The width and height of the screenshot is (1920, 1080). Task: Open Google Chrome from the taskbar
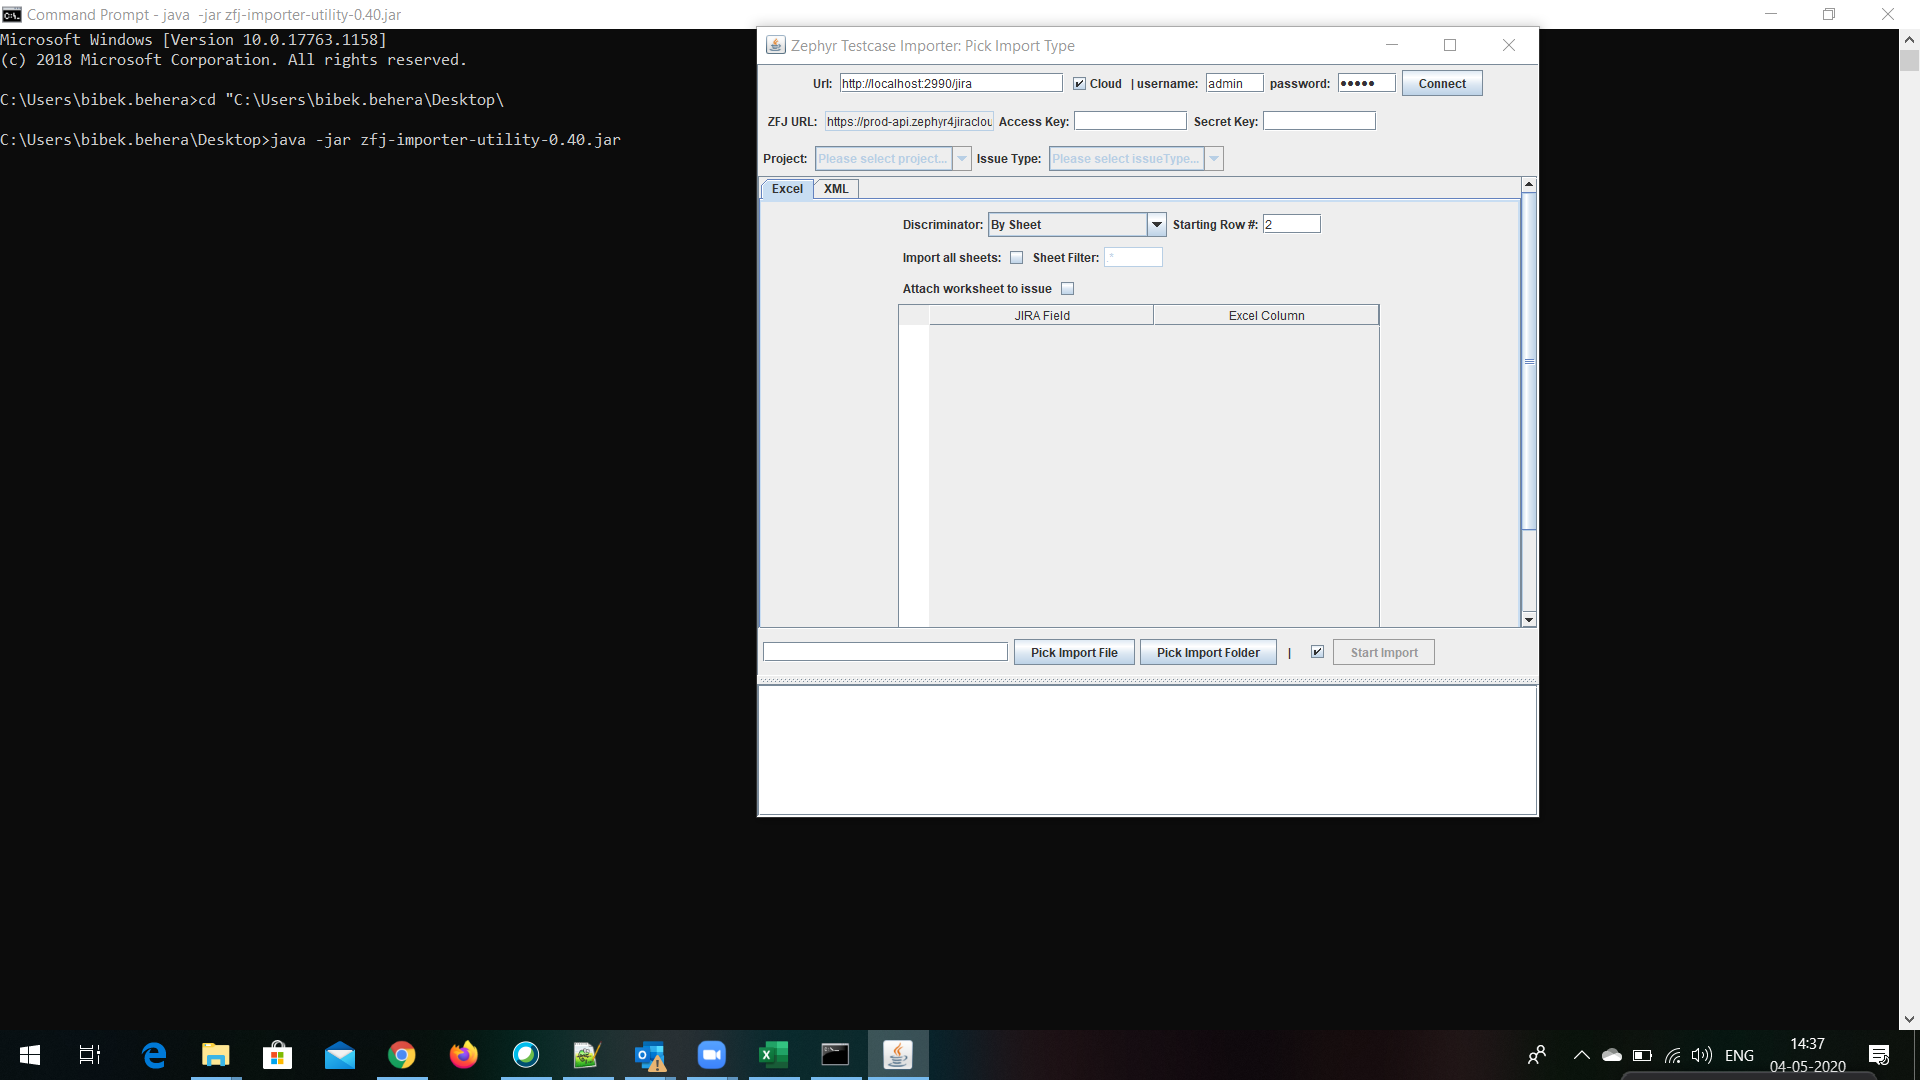(x=401, y=1055)
